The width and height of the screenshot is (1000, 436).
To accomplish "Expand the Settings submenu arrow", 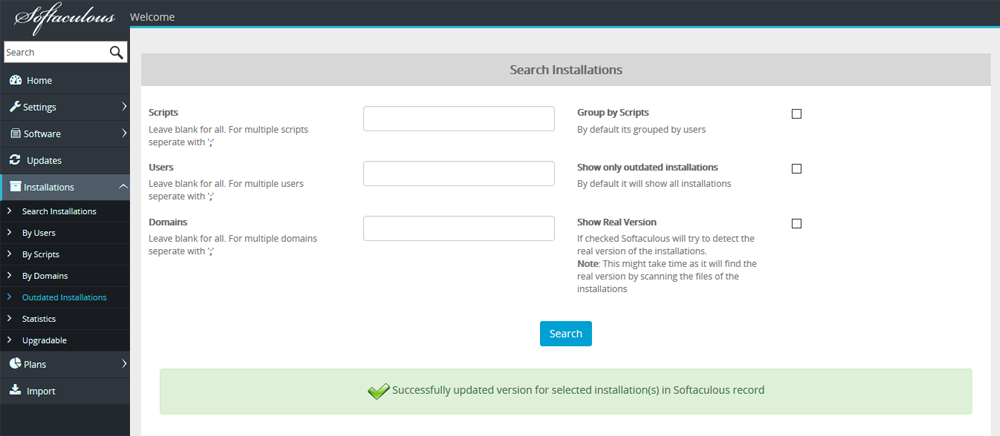I will (124, 107).
